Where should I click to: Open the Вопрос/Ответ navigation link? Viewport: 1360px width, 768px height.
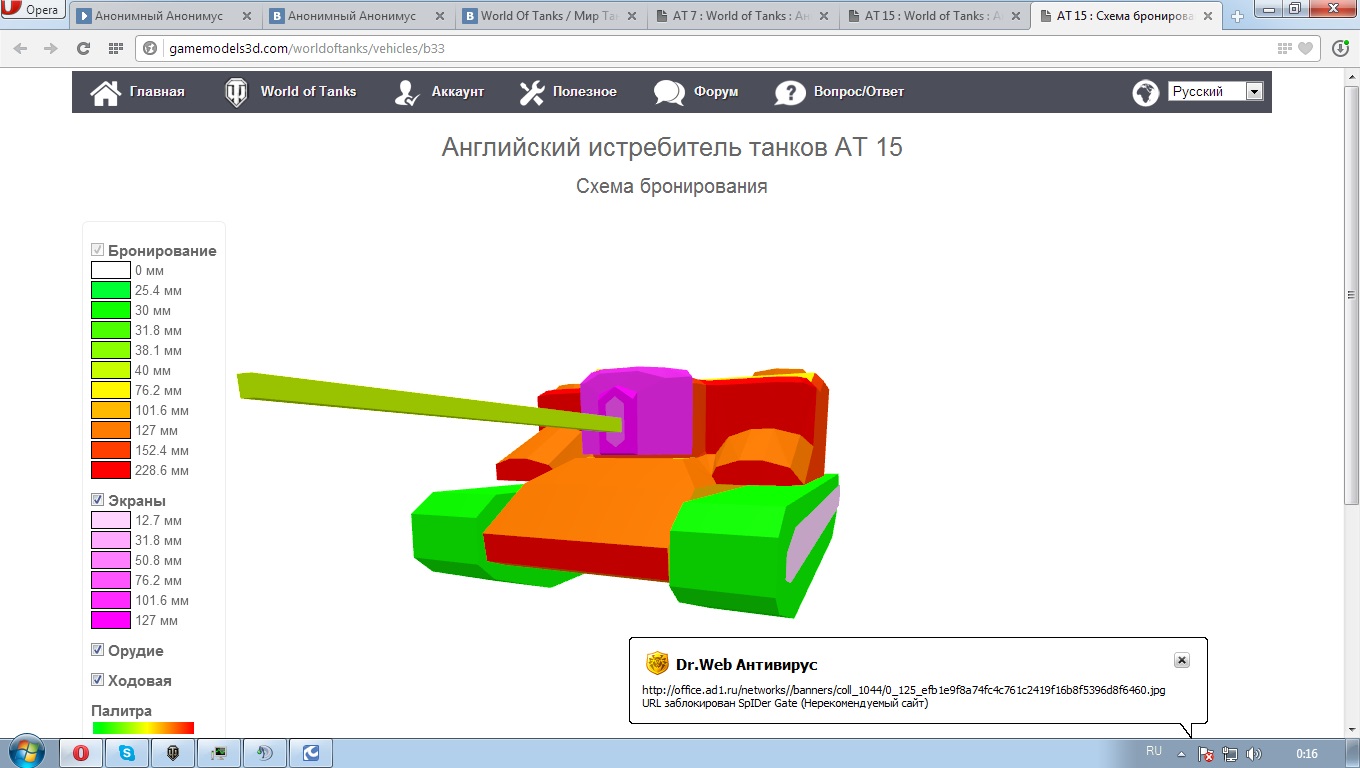coord(859,91)
